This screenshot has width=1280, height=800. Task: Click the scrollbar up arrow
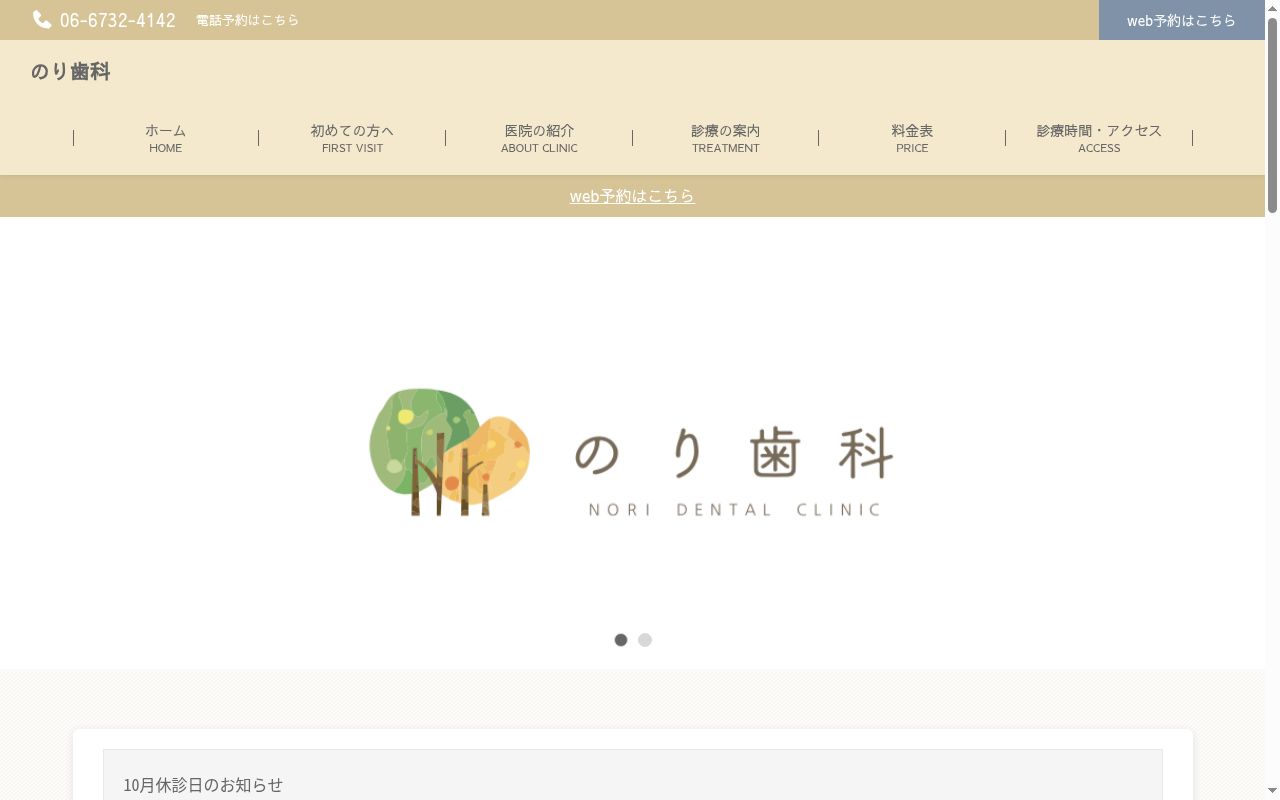click(1272, 7)
